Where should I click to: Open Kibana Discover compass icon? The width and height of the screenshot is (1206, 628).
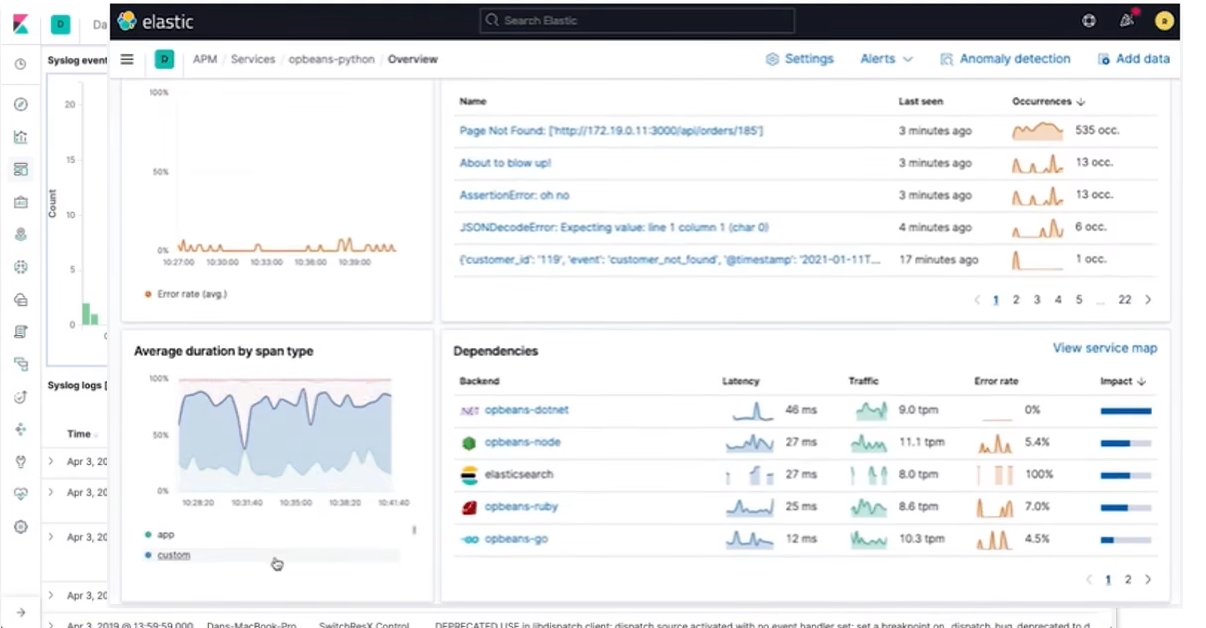[x=21, y=105]
